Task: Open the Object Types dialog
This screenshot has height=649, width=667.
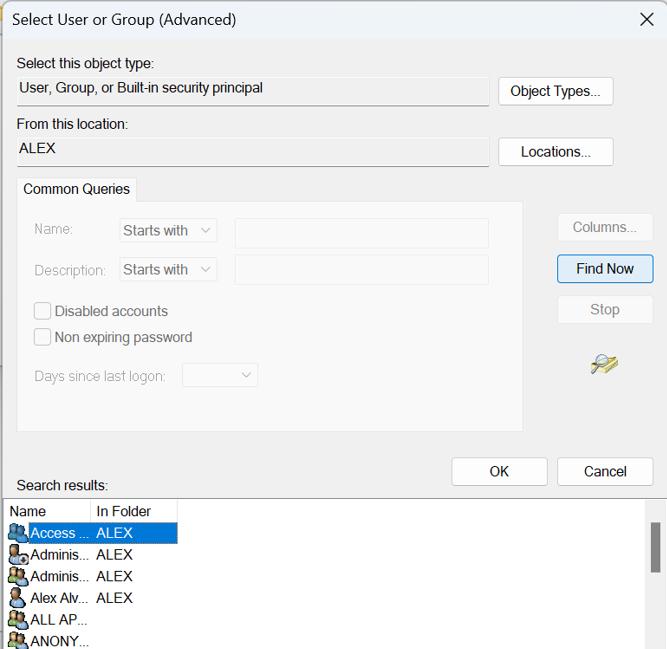Action: tap(555, 91)
